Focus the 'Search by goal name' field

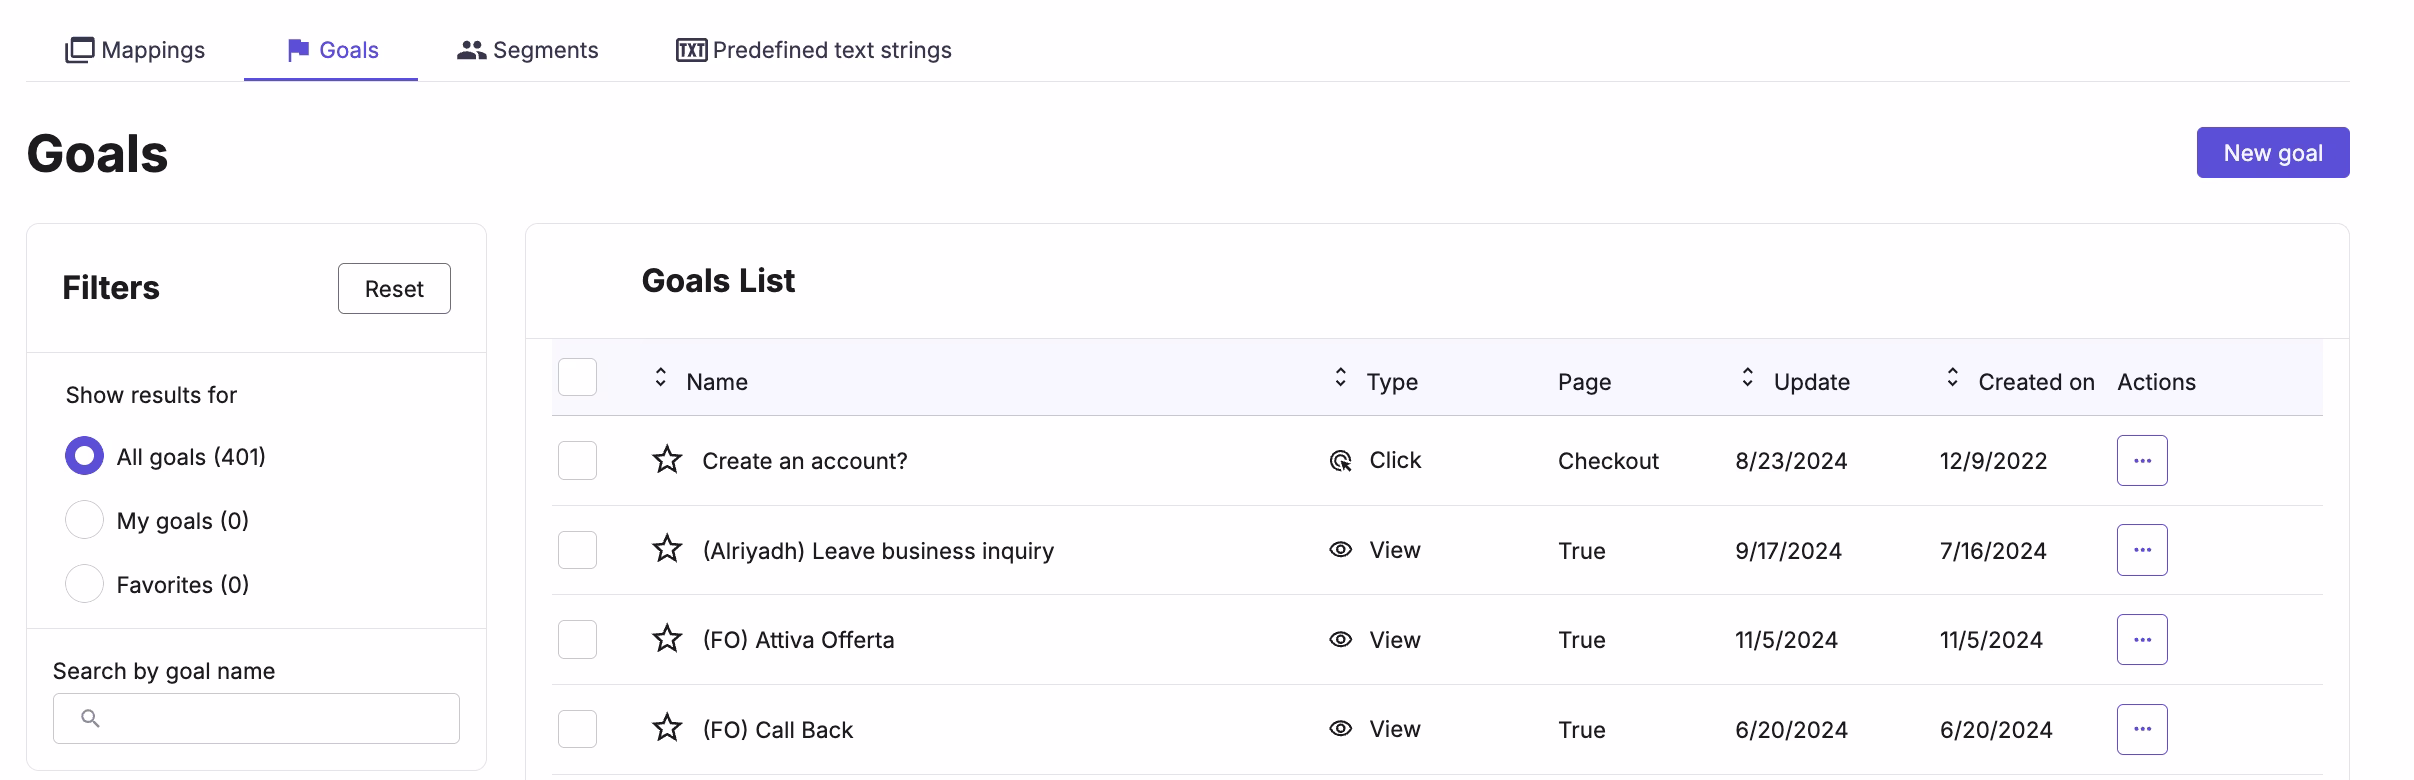(x=270, y=718)
